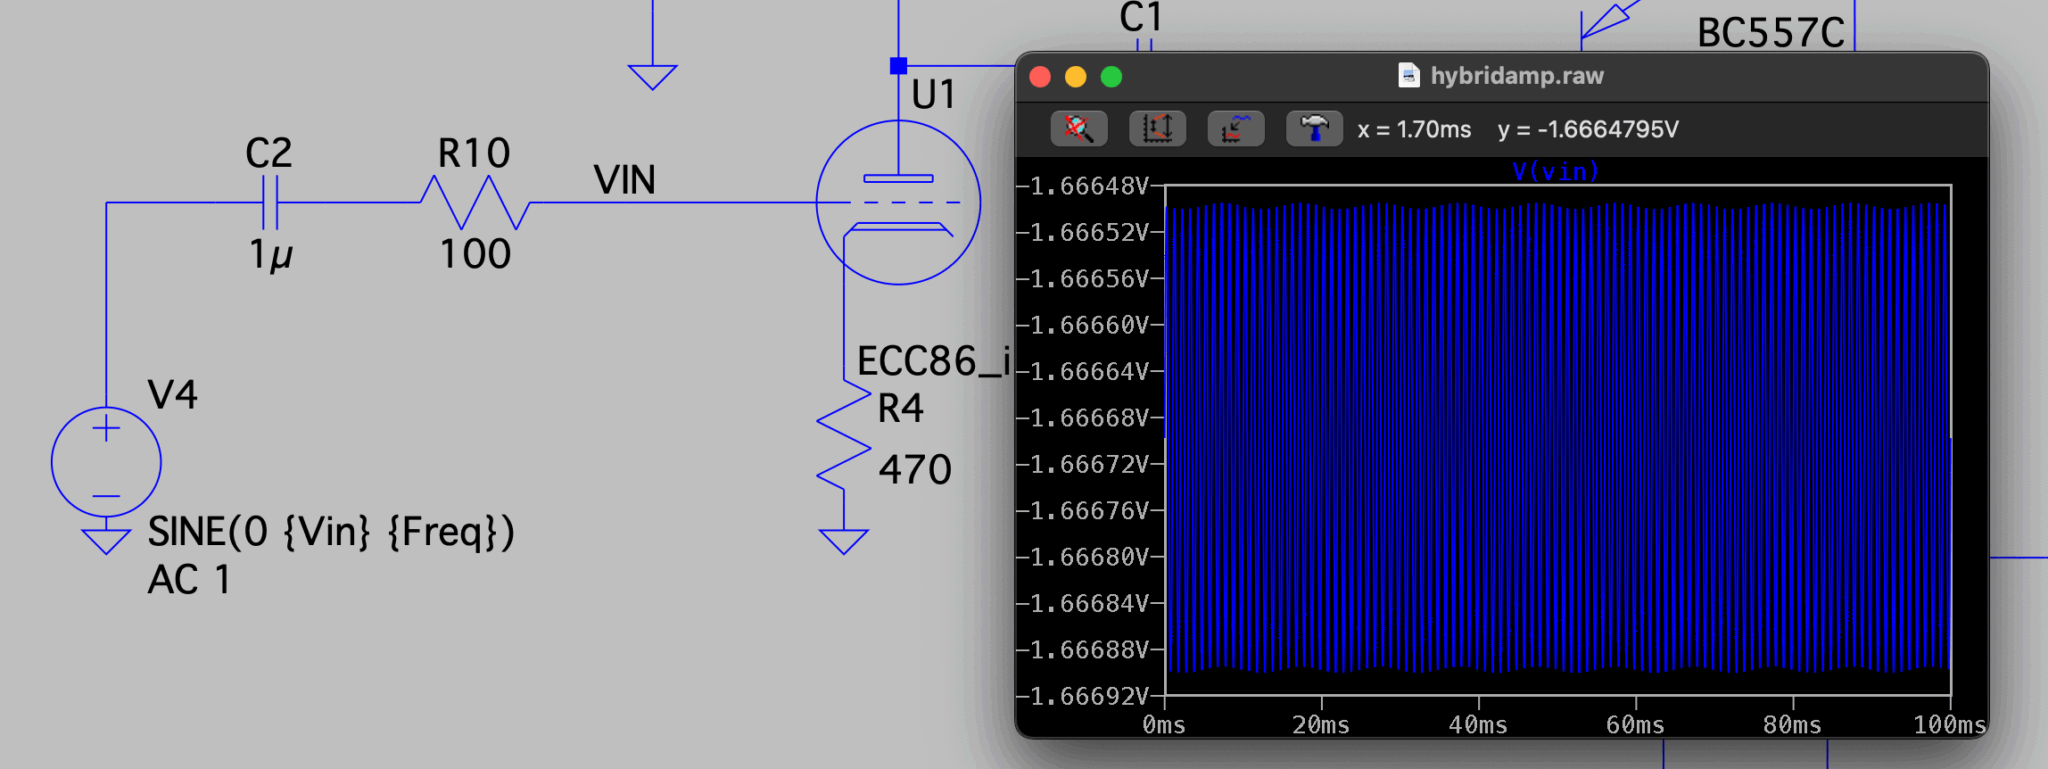Select the U1 triode tube symbol
The image size is (2048, 769).
point(898,203)
